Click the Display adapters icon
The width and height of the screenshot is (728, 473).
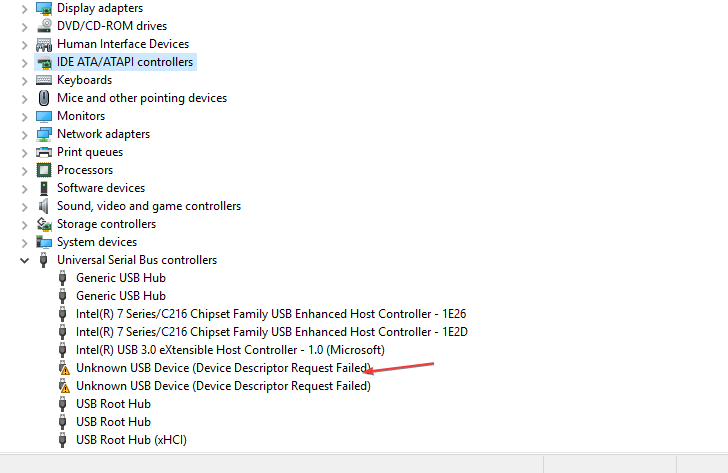44,8
